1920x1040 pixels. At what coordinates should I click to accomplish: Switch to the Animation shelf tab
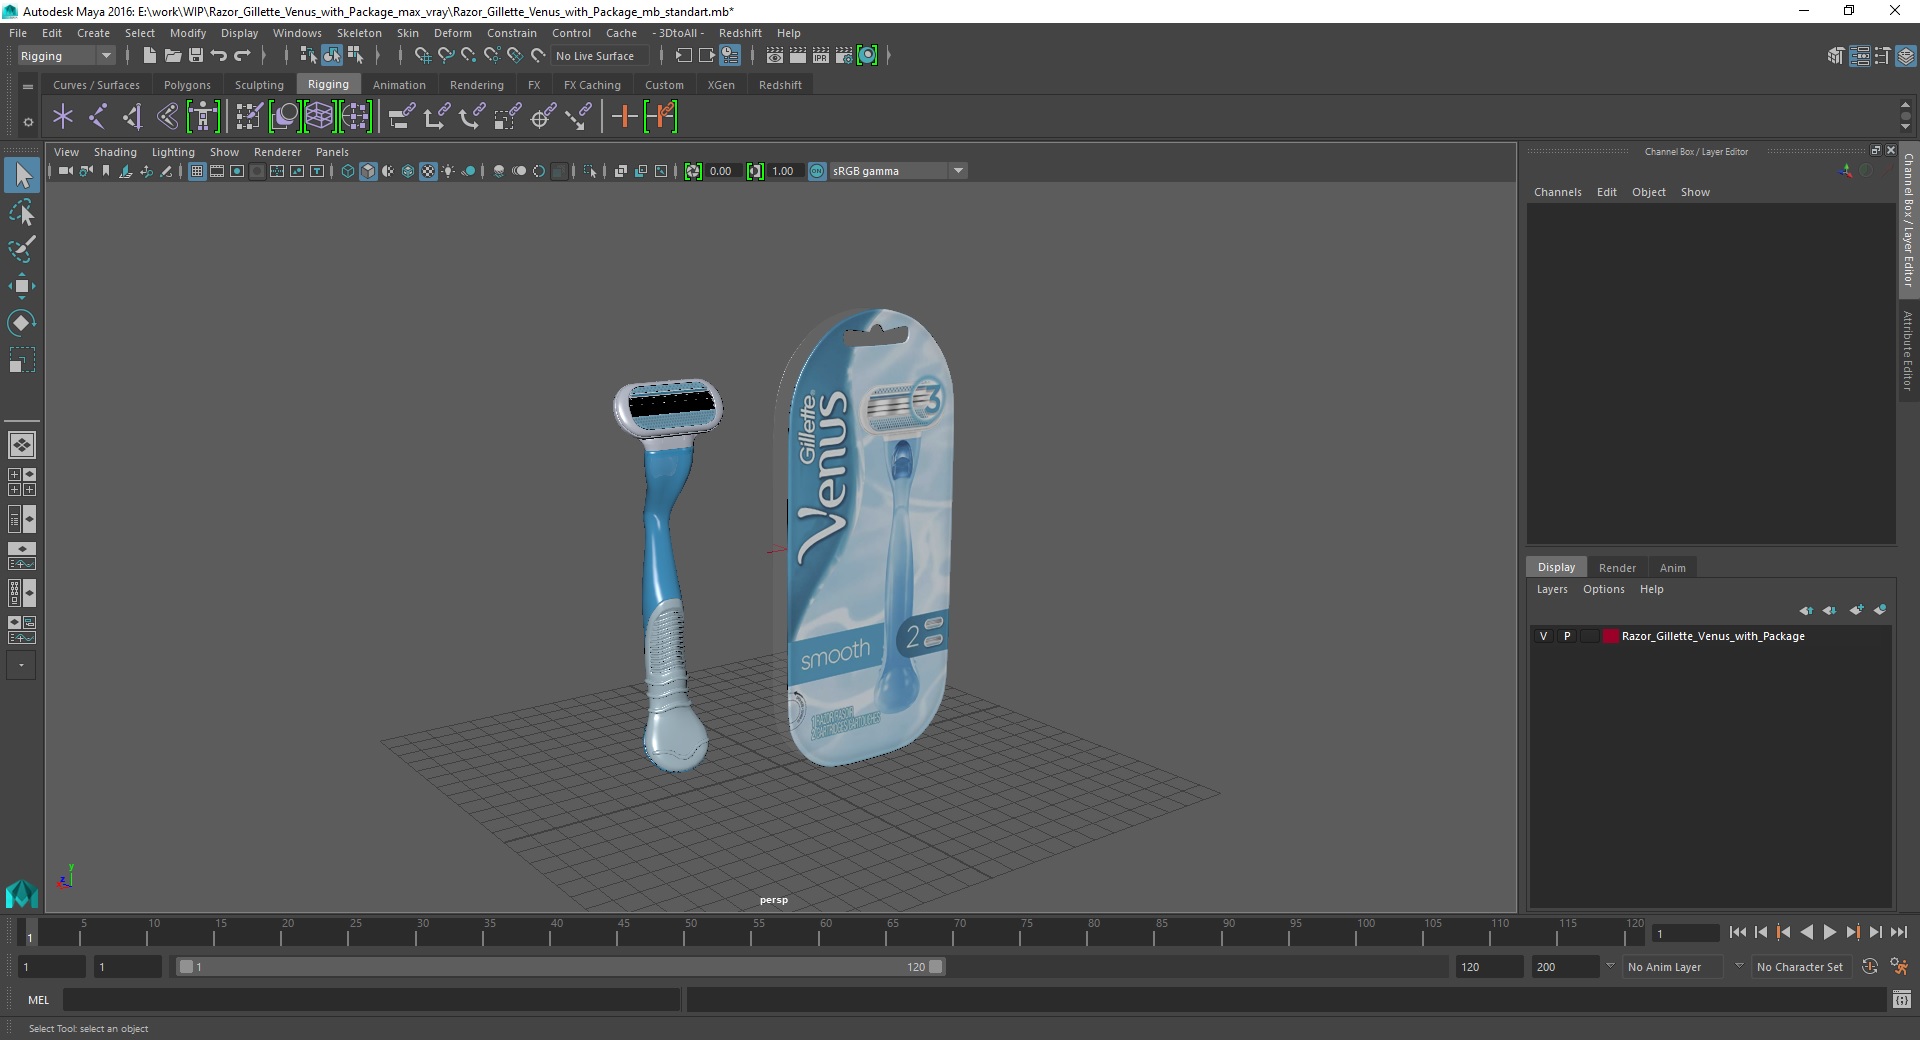(x=399, y=85)
